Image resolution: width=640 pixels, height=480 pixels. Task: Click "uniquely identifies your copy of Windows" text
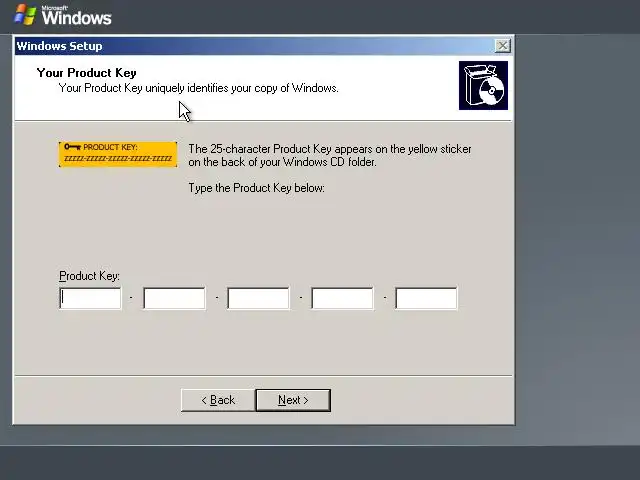[x=241, y=88]
